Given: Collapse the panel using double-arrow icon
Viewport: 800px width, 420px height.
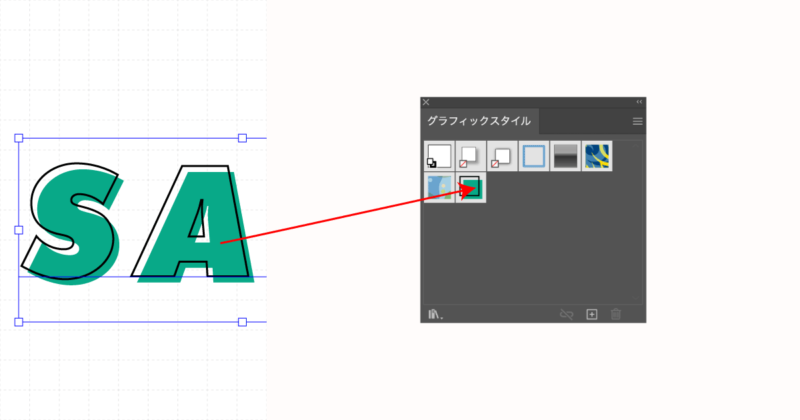Looking at the screenshot, I should (x=639, y=102).
